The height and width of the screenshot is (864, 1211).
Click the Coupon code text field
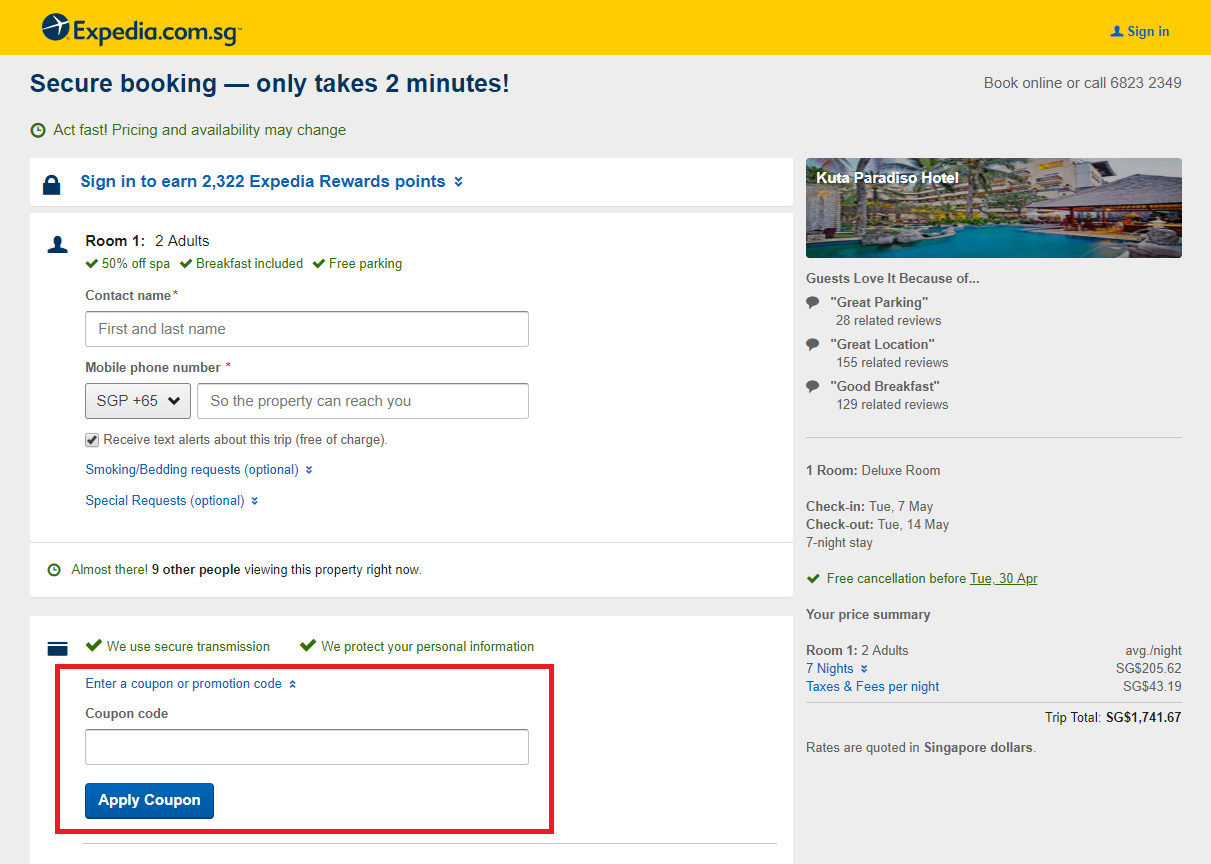coord(307,747)
